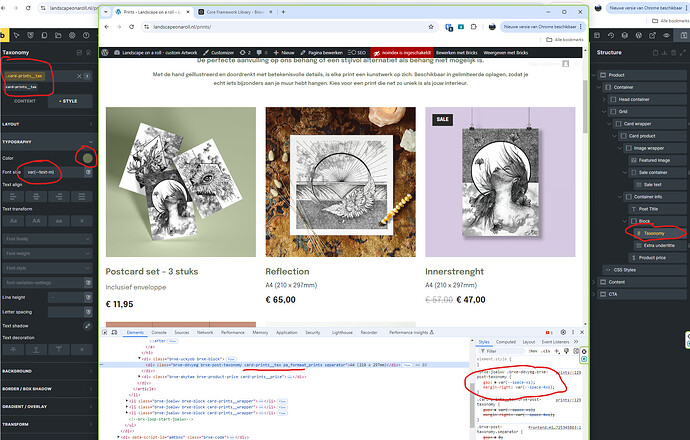Align text left in Typography
Image resolution: width=690 pixels, height=440 pixels.
pos(13,196)
